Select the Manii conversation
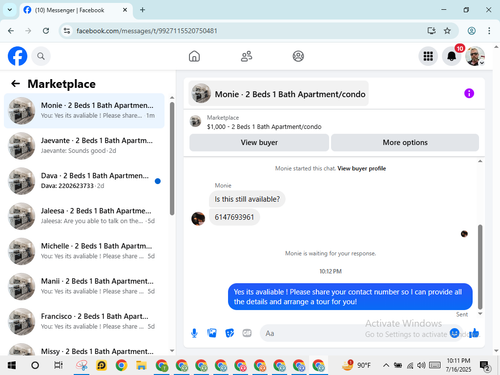This screenshot has width=500, height=375. (84, 286)
